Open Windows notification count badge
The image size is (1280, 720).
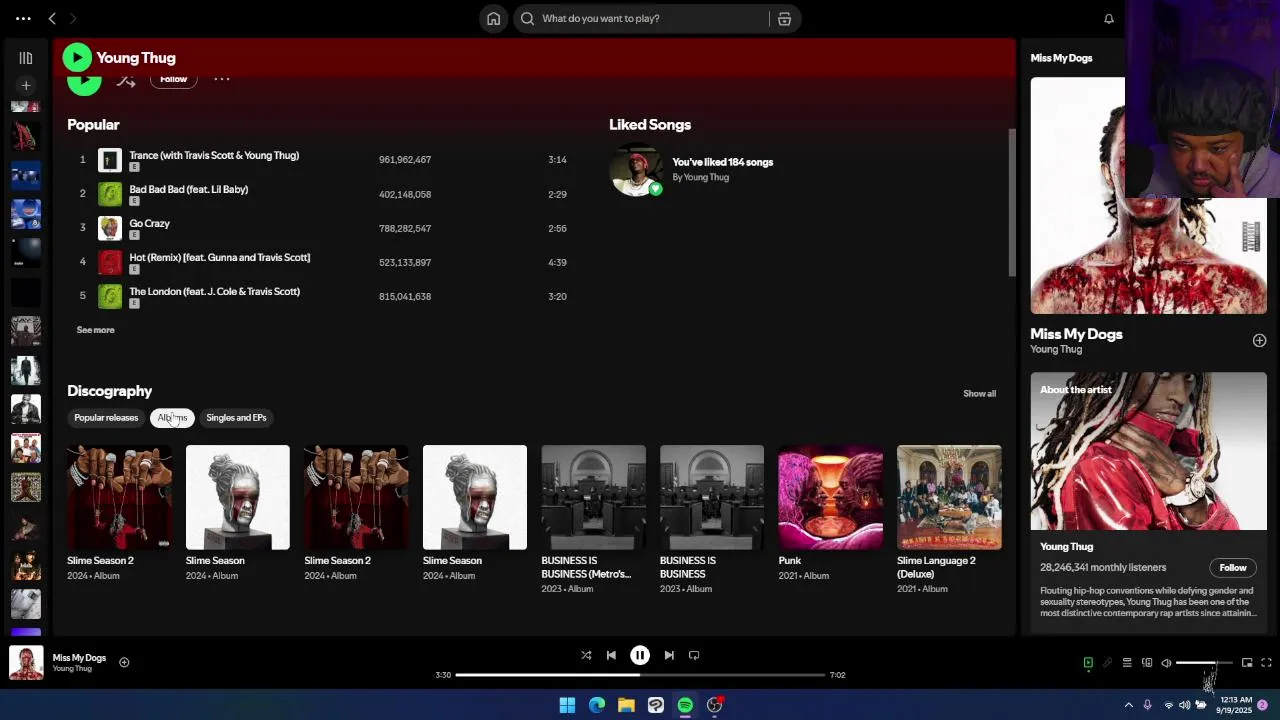point(1263,705)
